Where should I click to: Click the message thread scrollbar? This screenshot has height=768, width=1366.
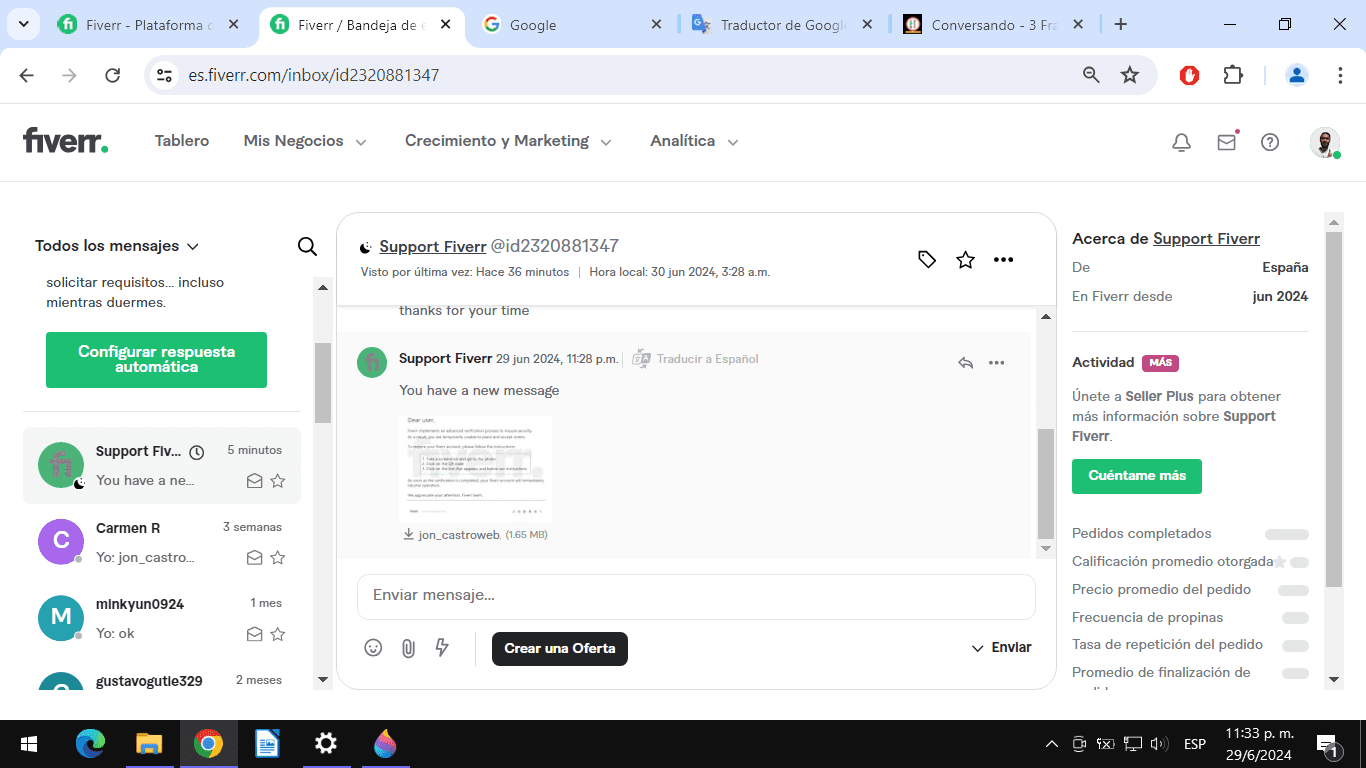point(1045,484)
